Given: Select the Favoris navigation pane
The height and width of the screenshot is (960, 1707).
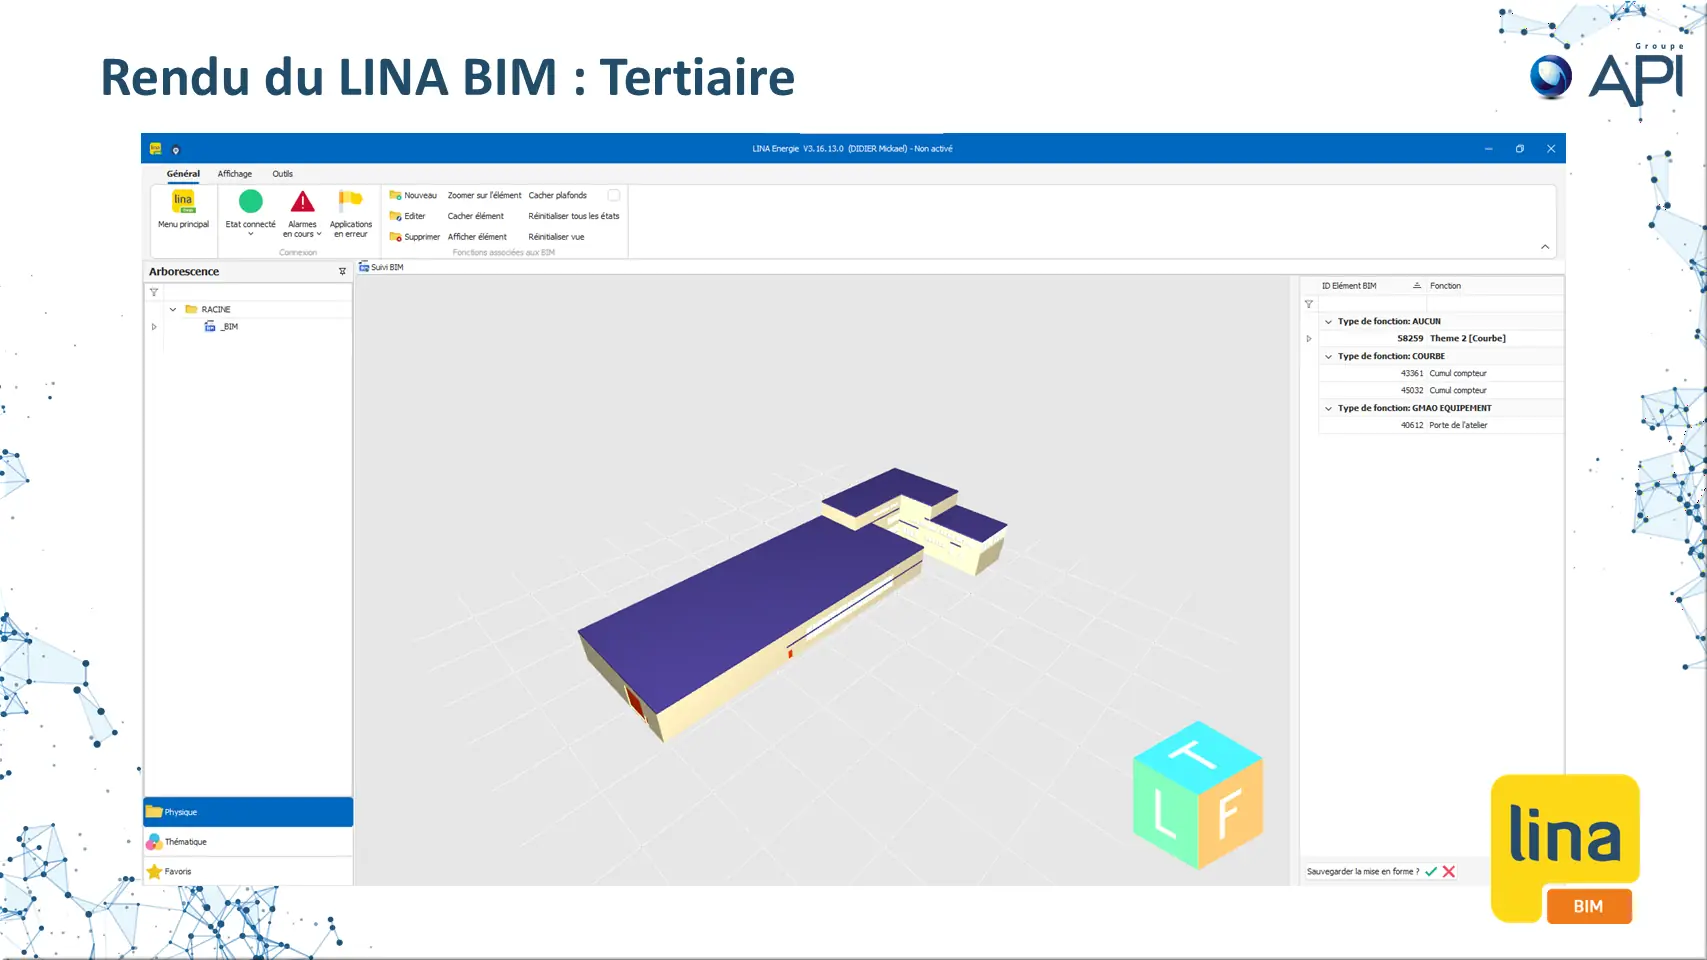Looking at the screenshot, I should tap(248, 872).
